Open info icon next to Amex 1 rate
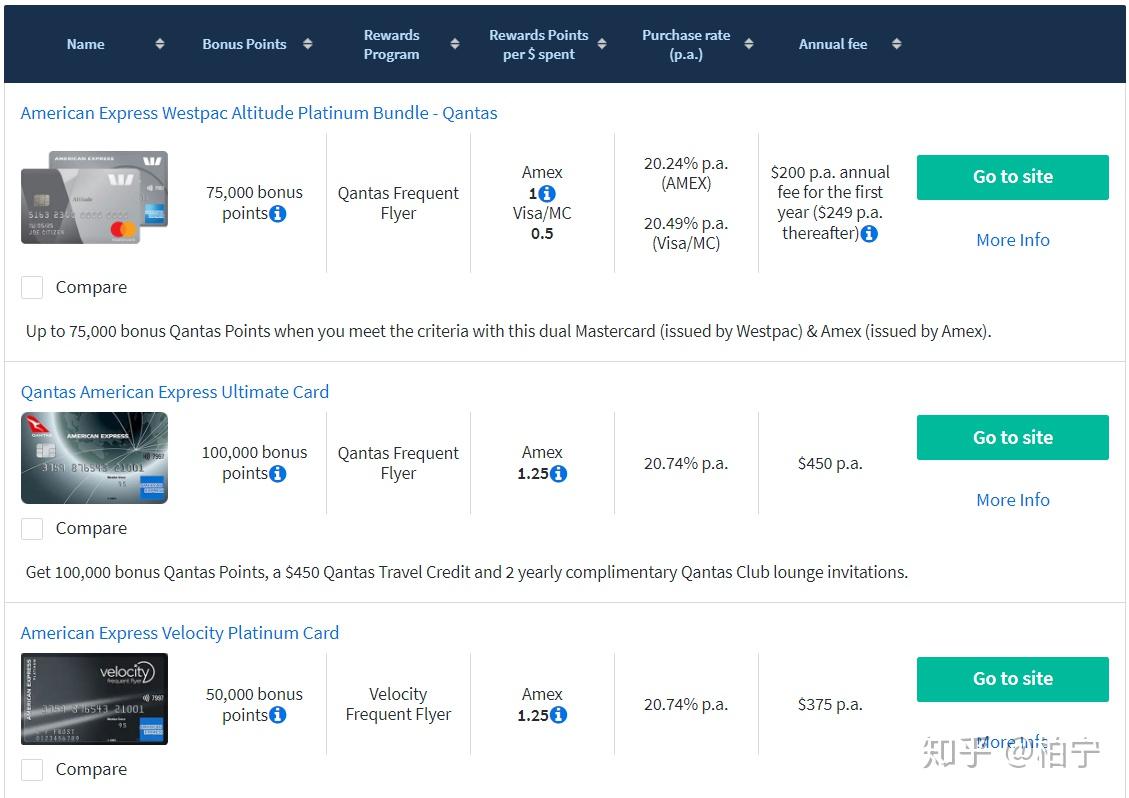 (x=546, y=194)
